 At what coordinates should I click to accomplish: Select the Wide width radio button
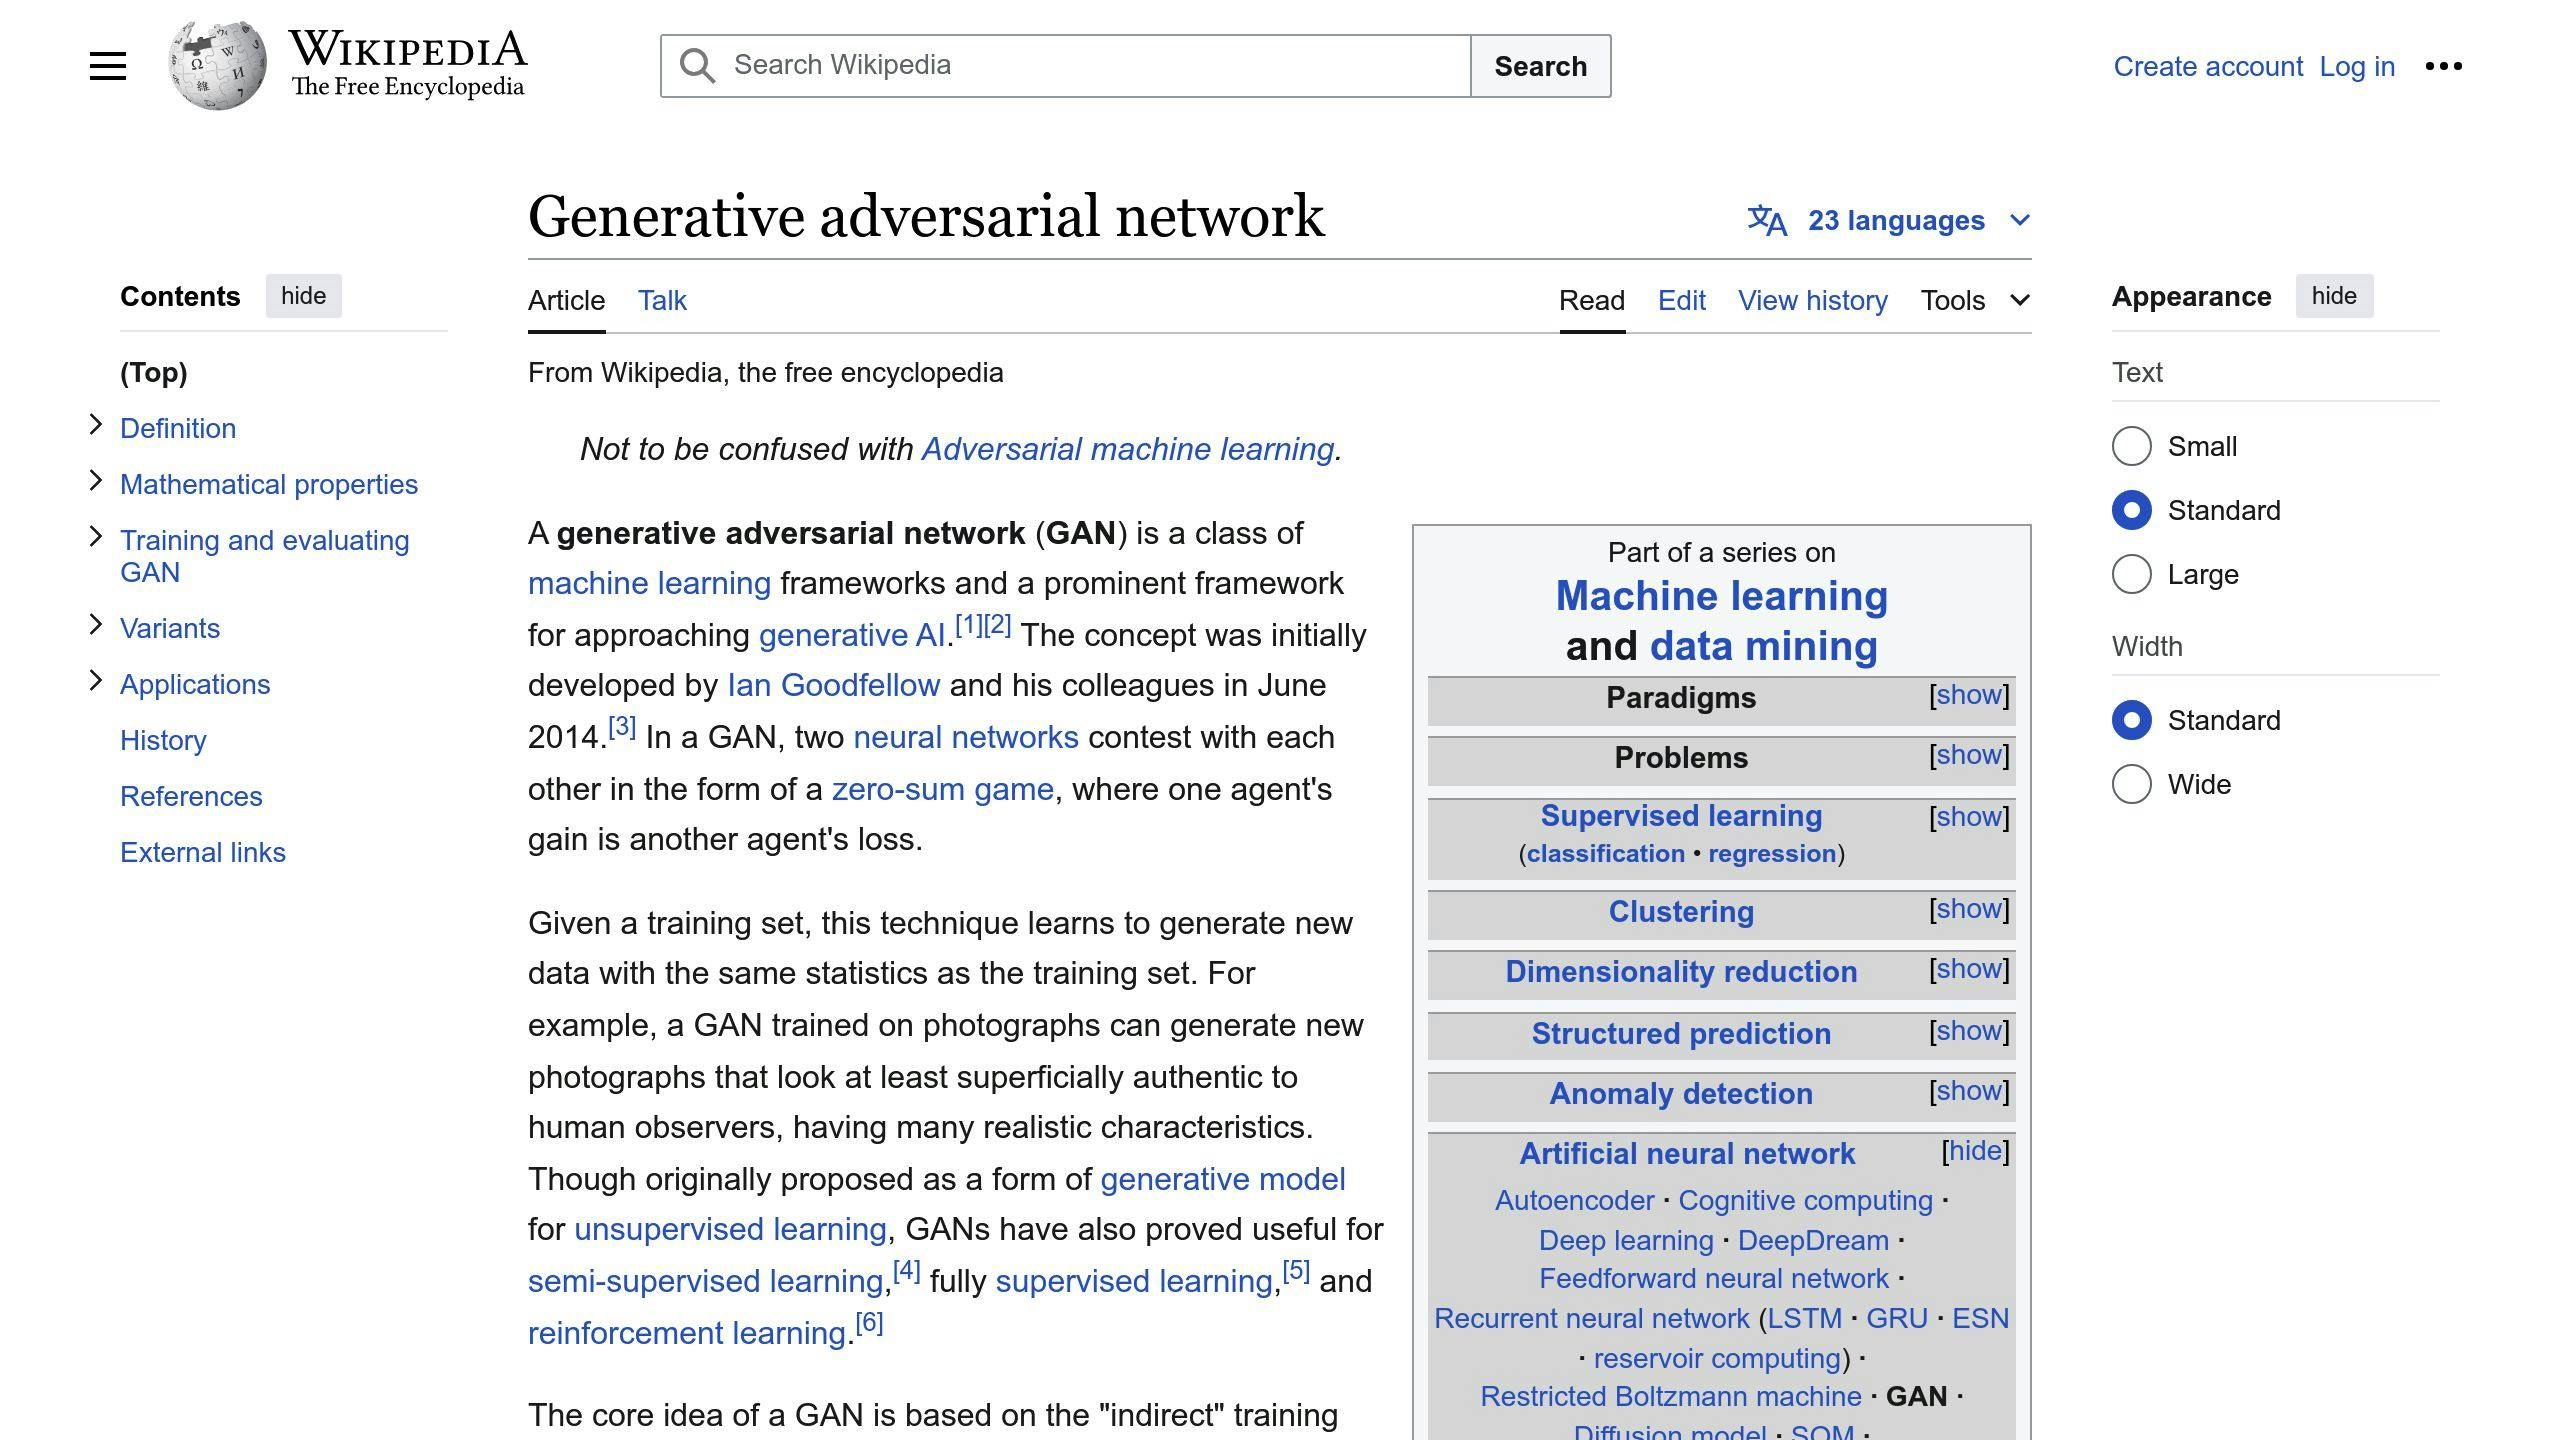(2131, 784)
